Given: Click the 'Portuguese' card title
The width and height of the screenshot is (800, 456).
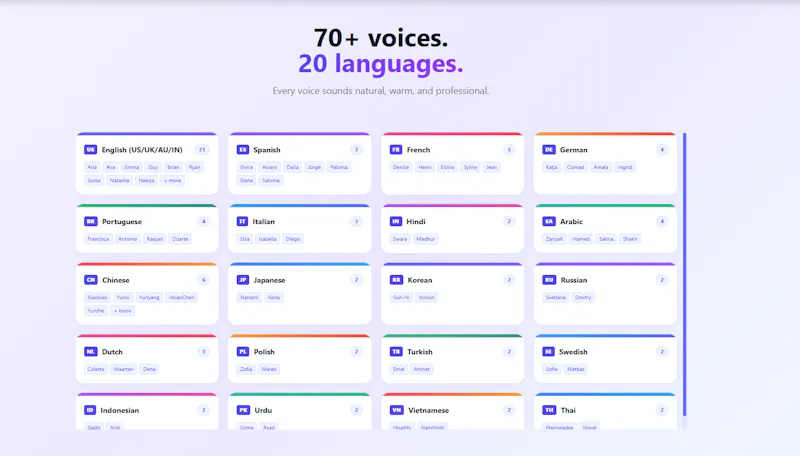Looking at the screenshot, I should coord(122,221).
